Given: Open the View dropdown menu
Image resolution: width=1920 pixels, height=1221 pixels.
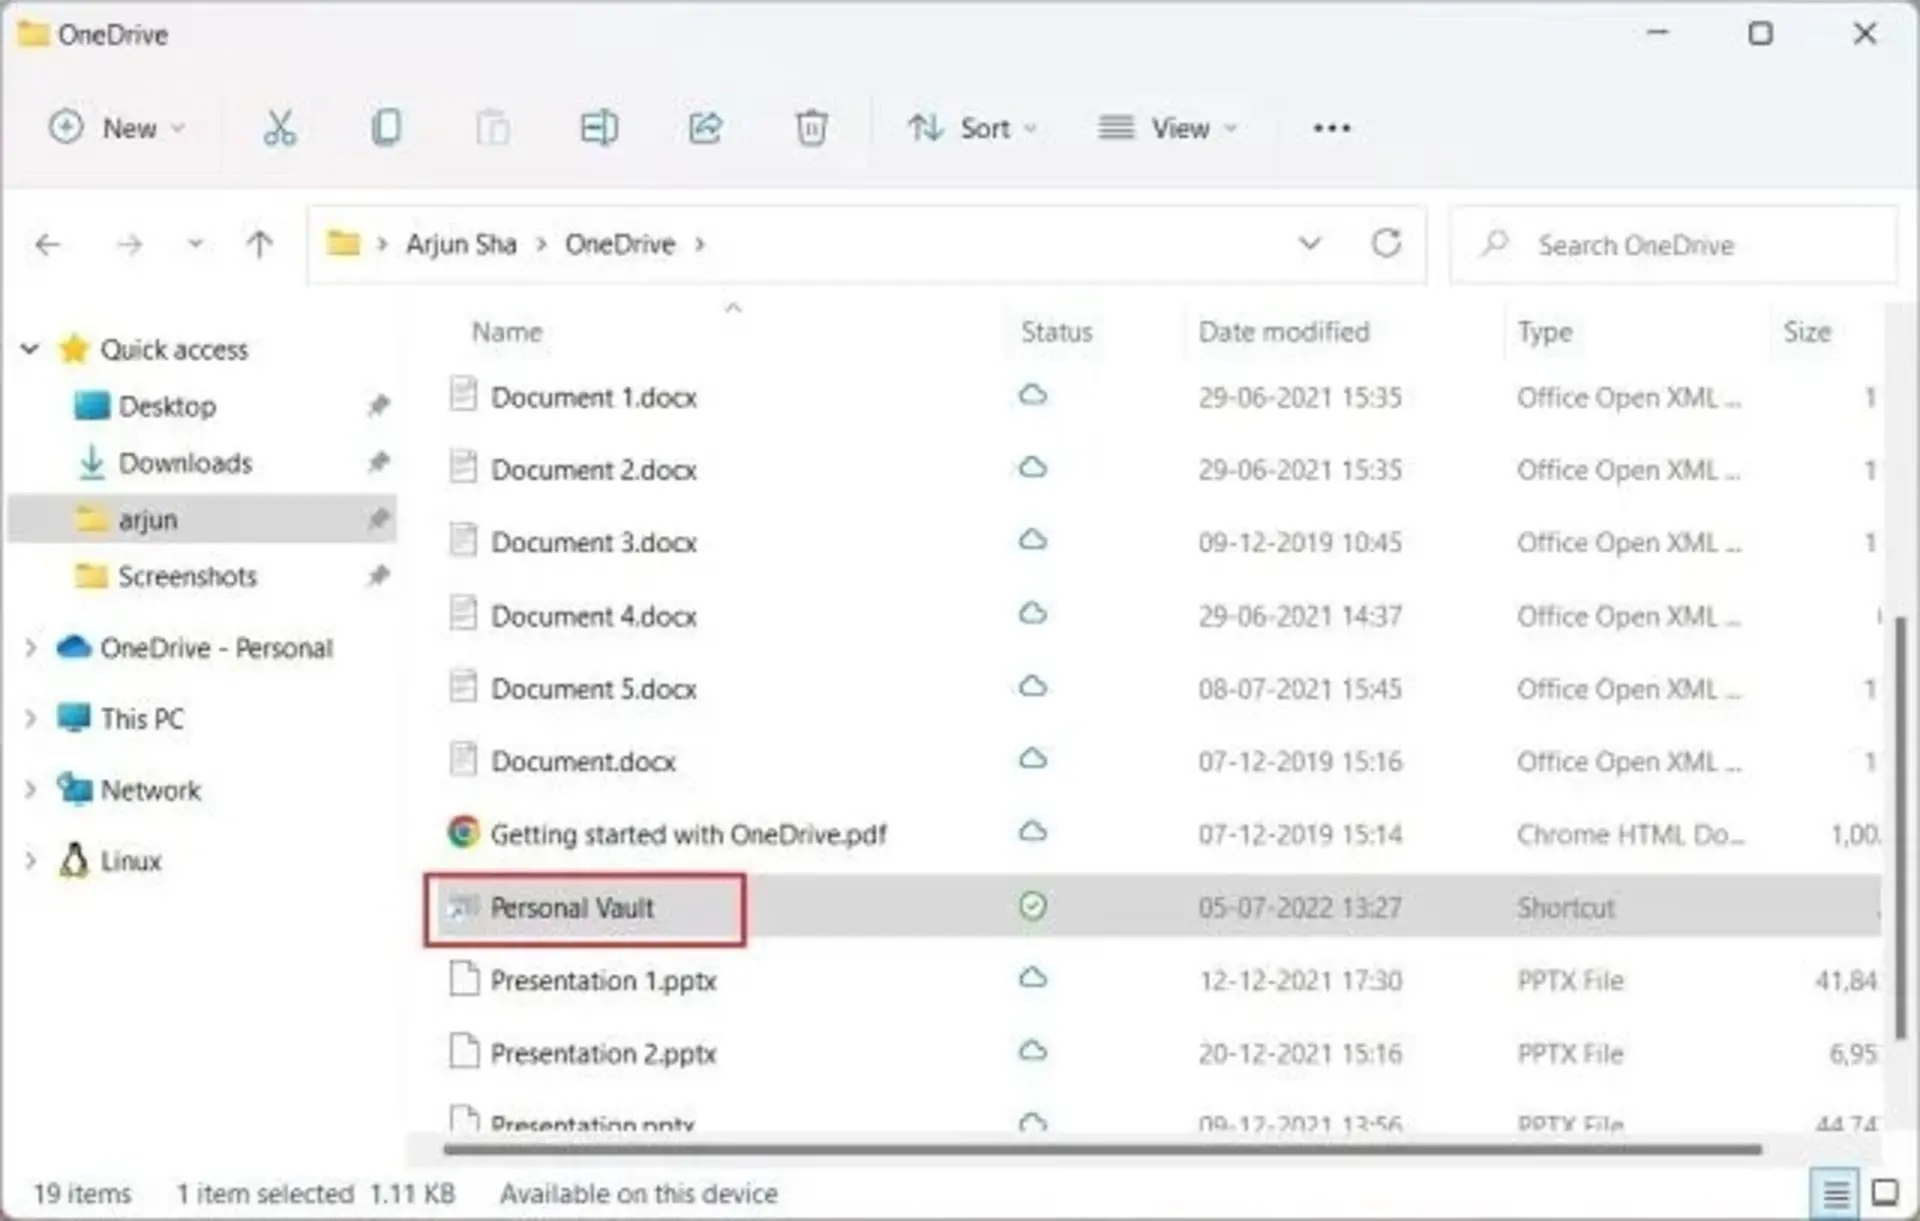Looking at the screenshot, I should (x=1168, y=128).
